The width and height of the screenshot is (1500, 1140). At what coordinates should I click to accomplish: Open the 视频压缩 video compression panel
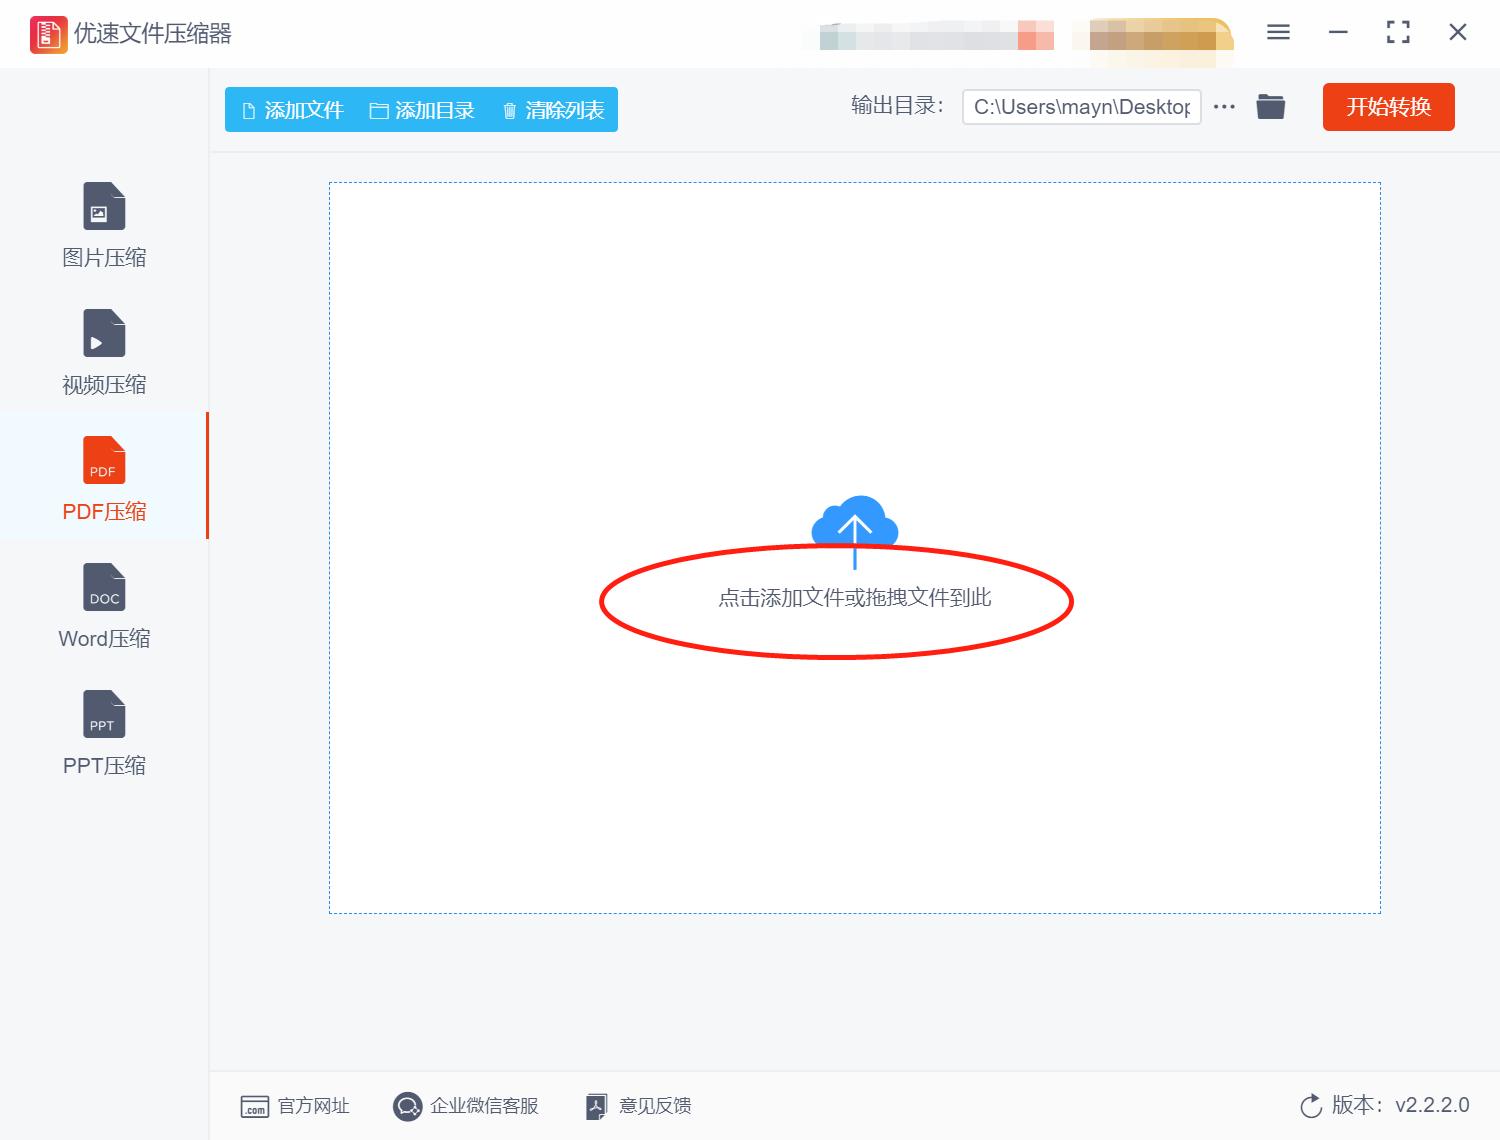(103, 352)
